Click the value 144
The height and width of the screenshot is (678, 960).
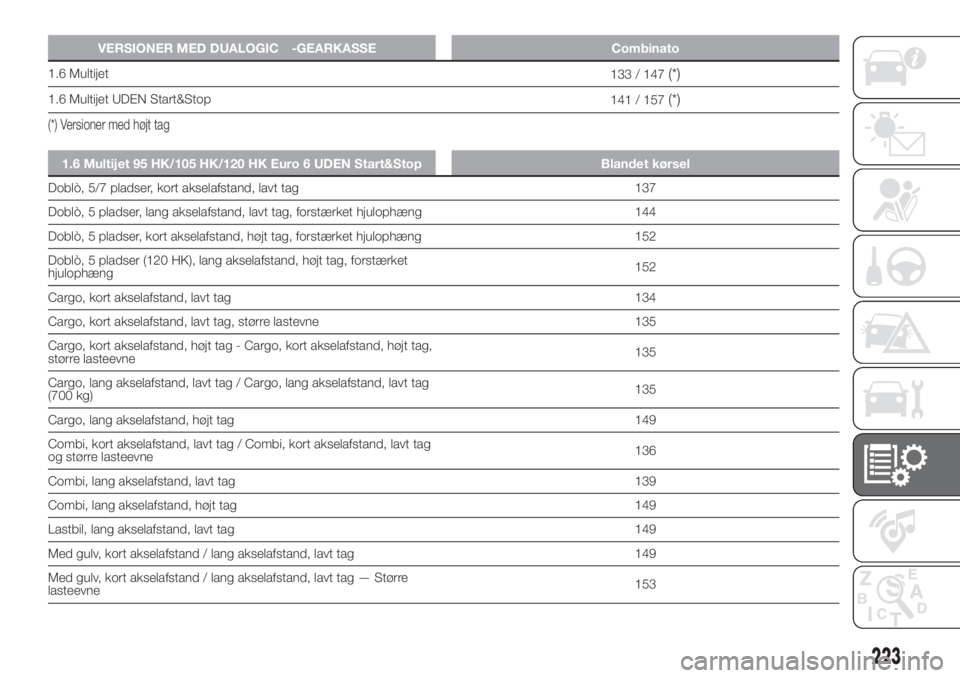[x=645, y=212]
